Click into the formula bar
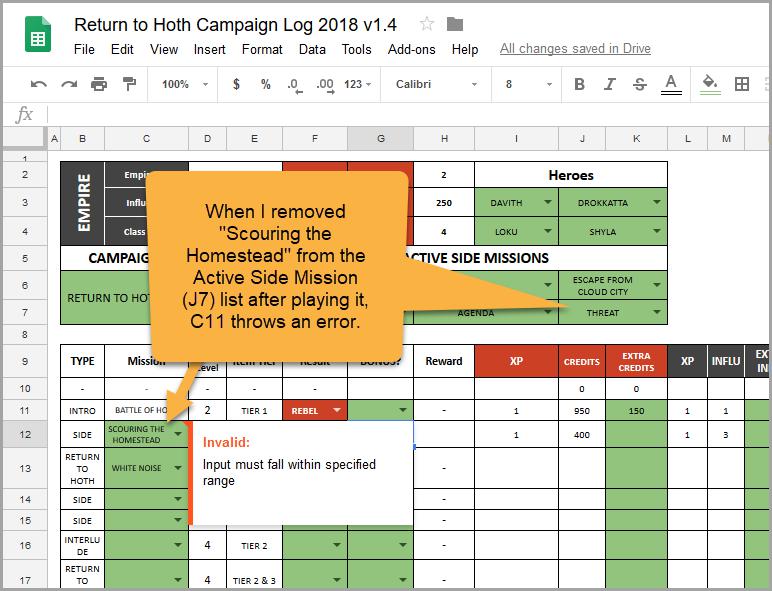 tap(409, 115)
